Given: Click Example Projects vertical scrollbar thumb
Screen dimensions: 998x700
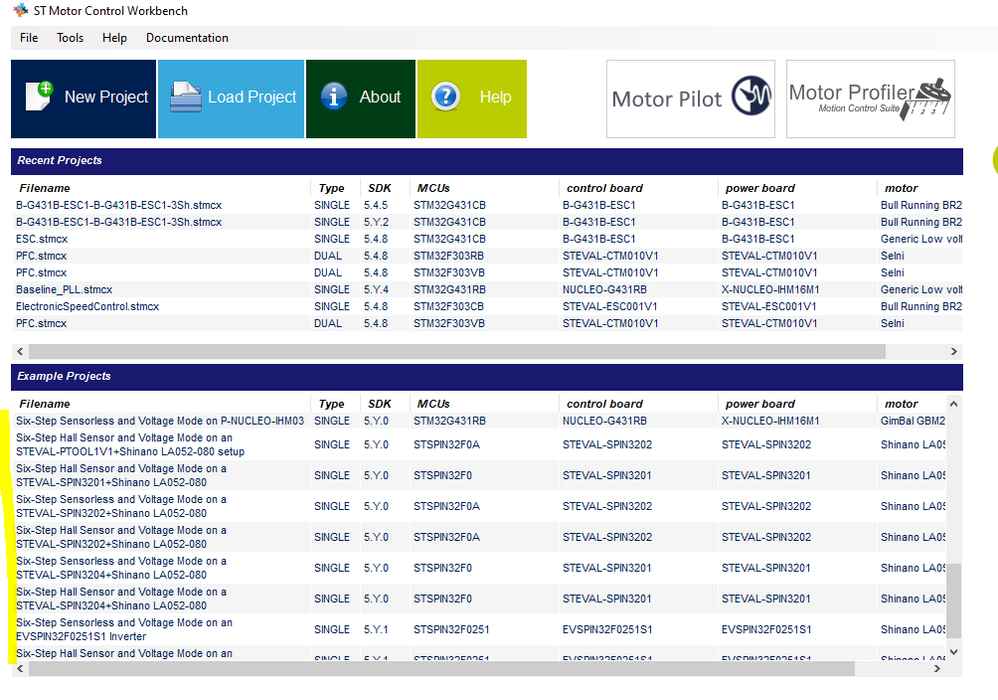Looking at the screenshot, I should pos(953,601).
